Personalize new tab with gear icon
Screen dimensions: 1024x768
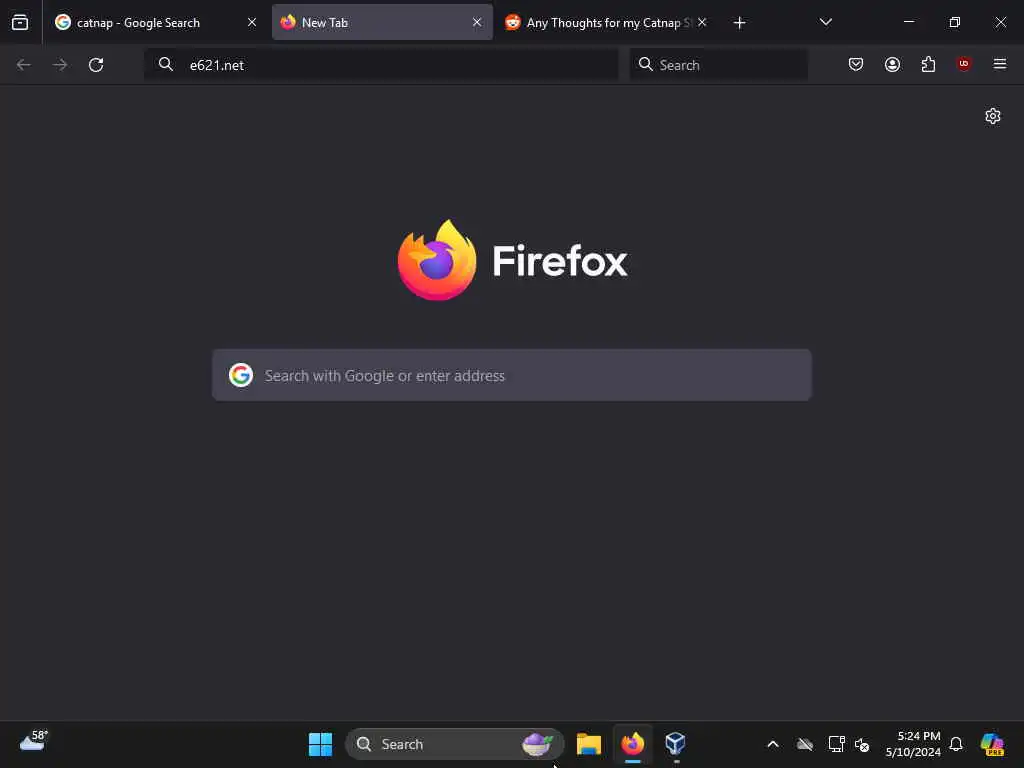pos(993,116)
